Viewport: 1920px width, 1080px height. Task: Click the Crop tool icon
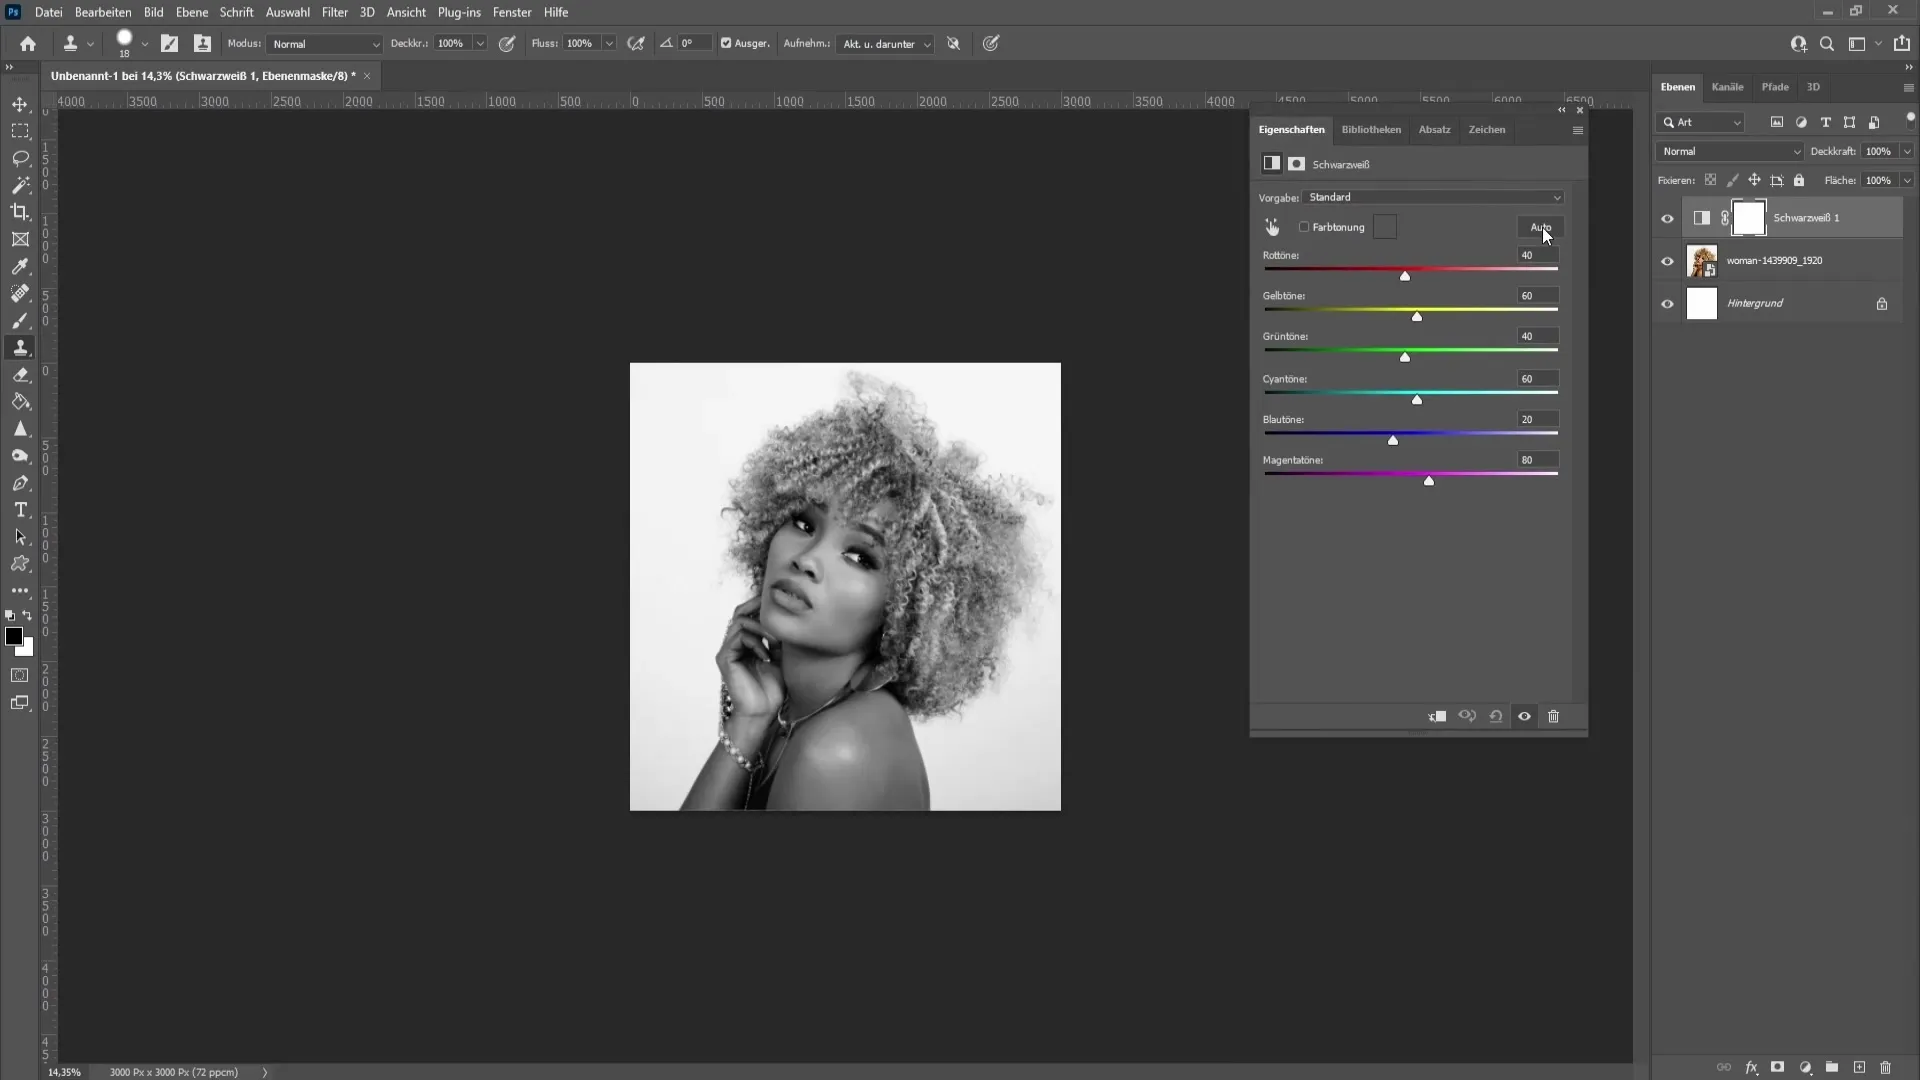[20, 211]
